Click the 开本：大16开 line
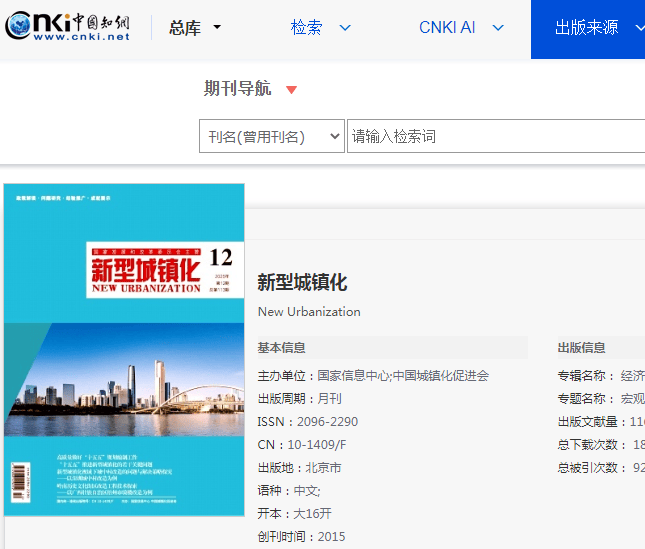Viewport: 645px width, 549px height. [x=295, y=514]
